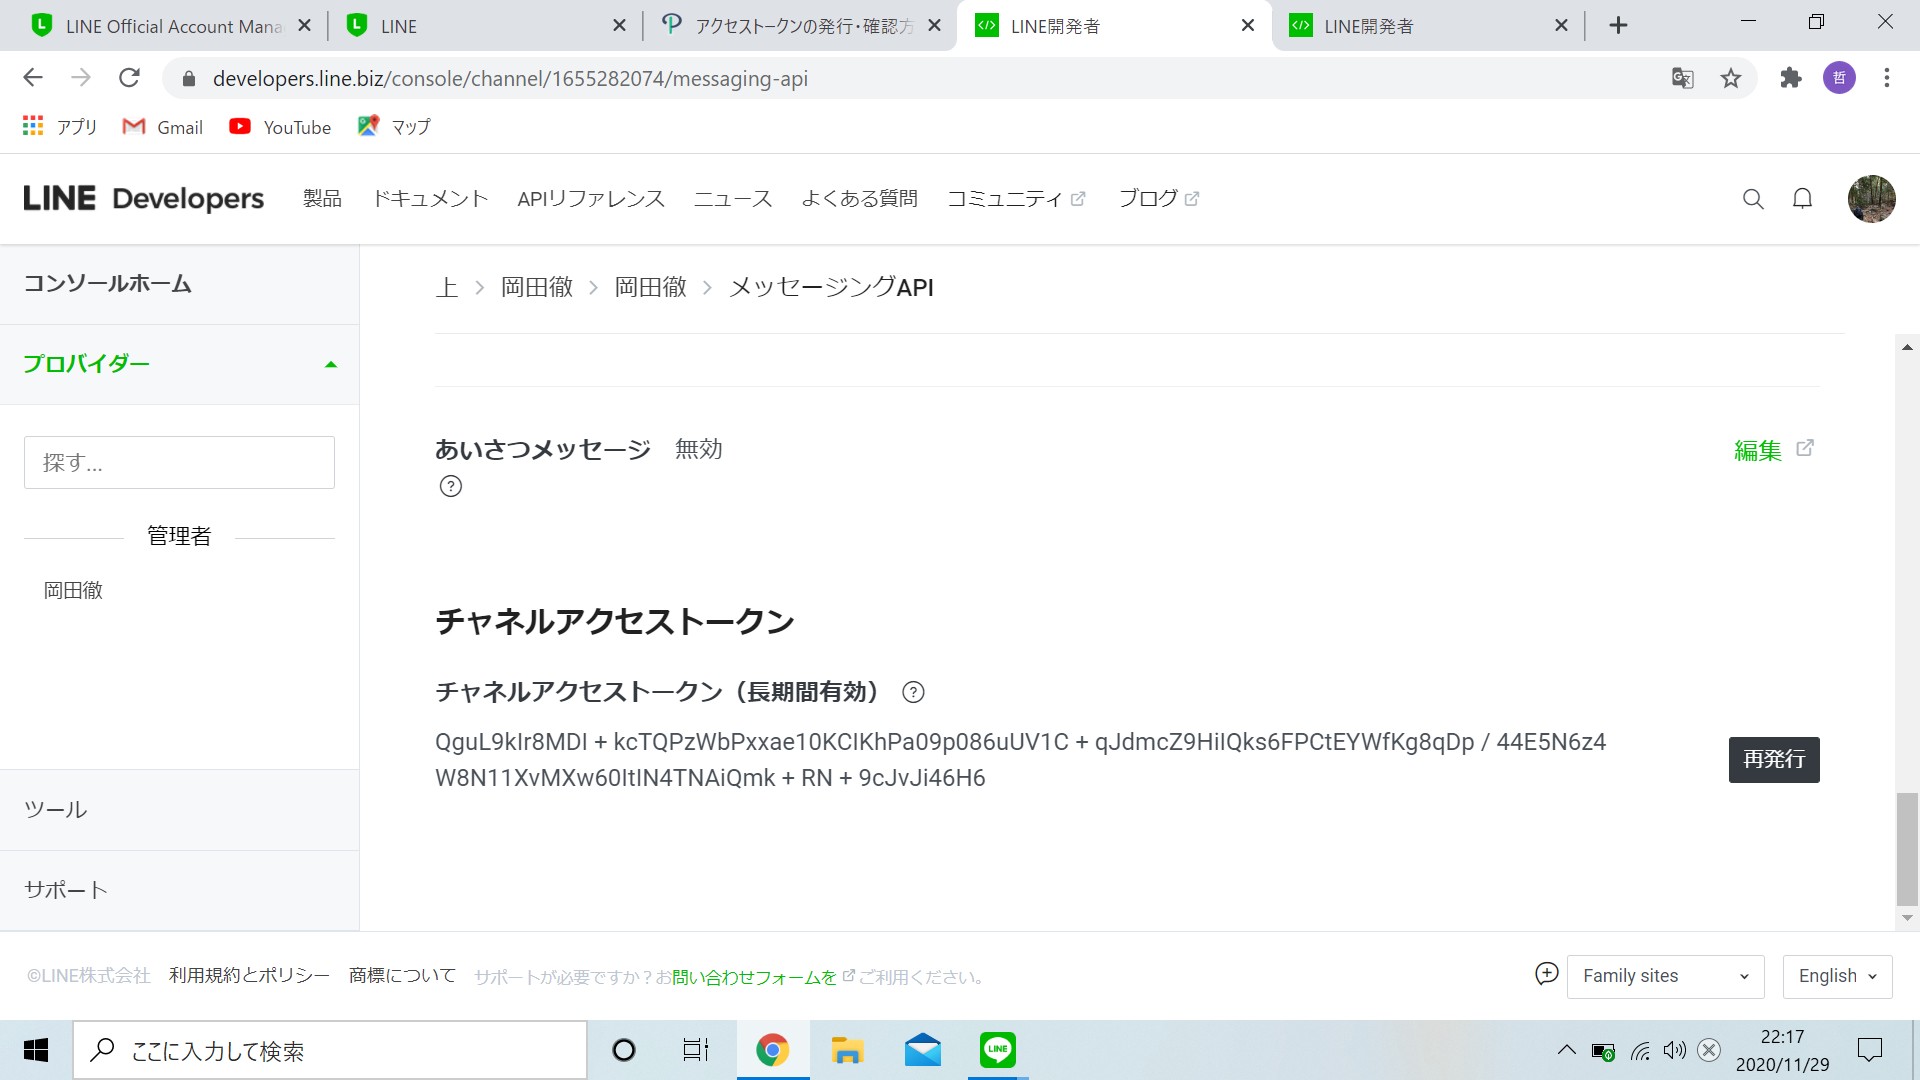Open English language dropdown
The image size is (1920, 1080).
[x=1837, y=976]
